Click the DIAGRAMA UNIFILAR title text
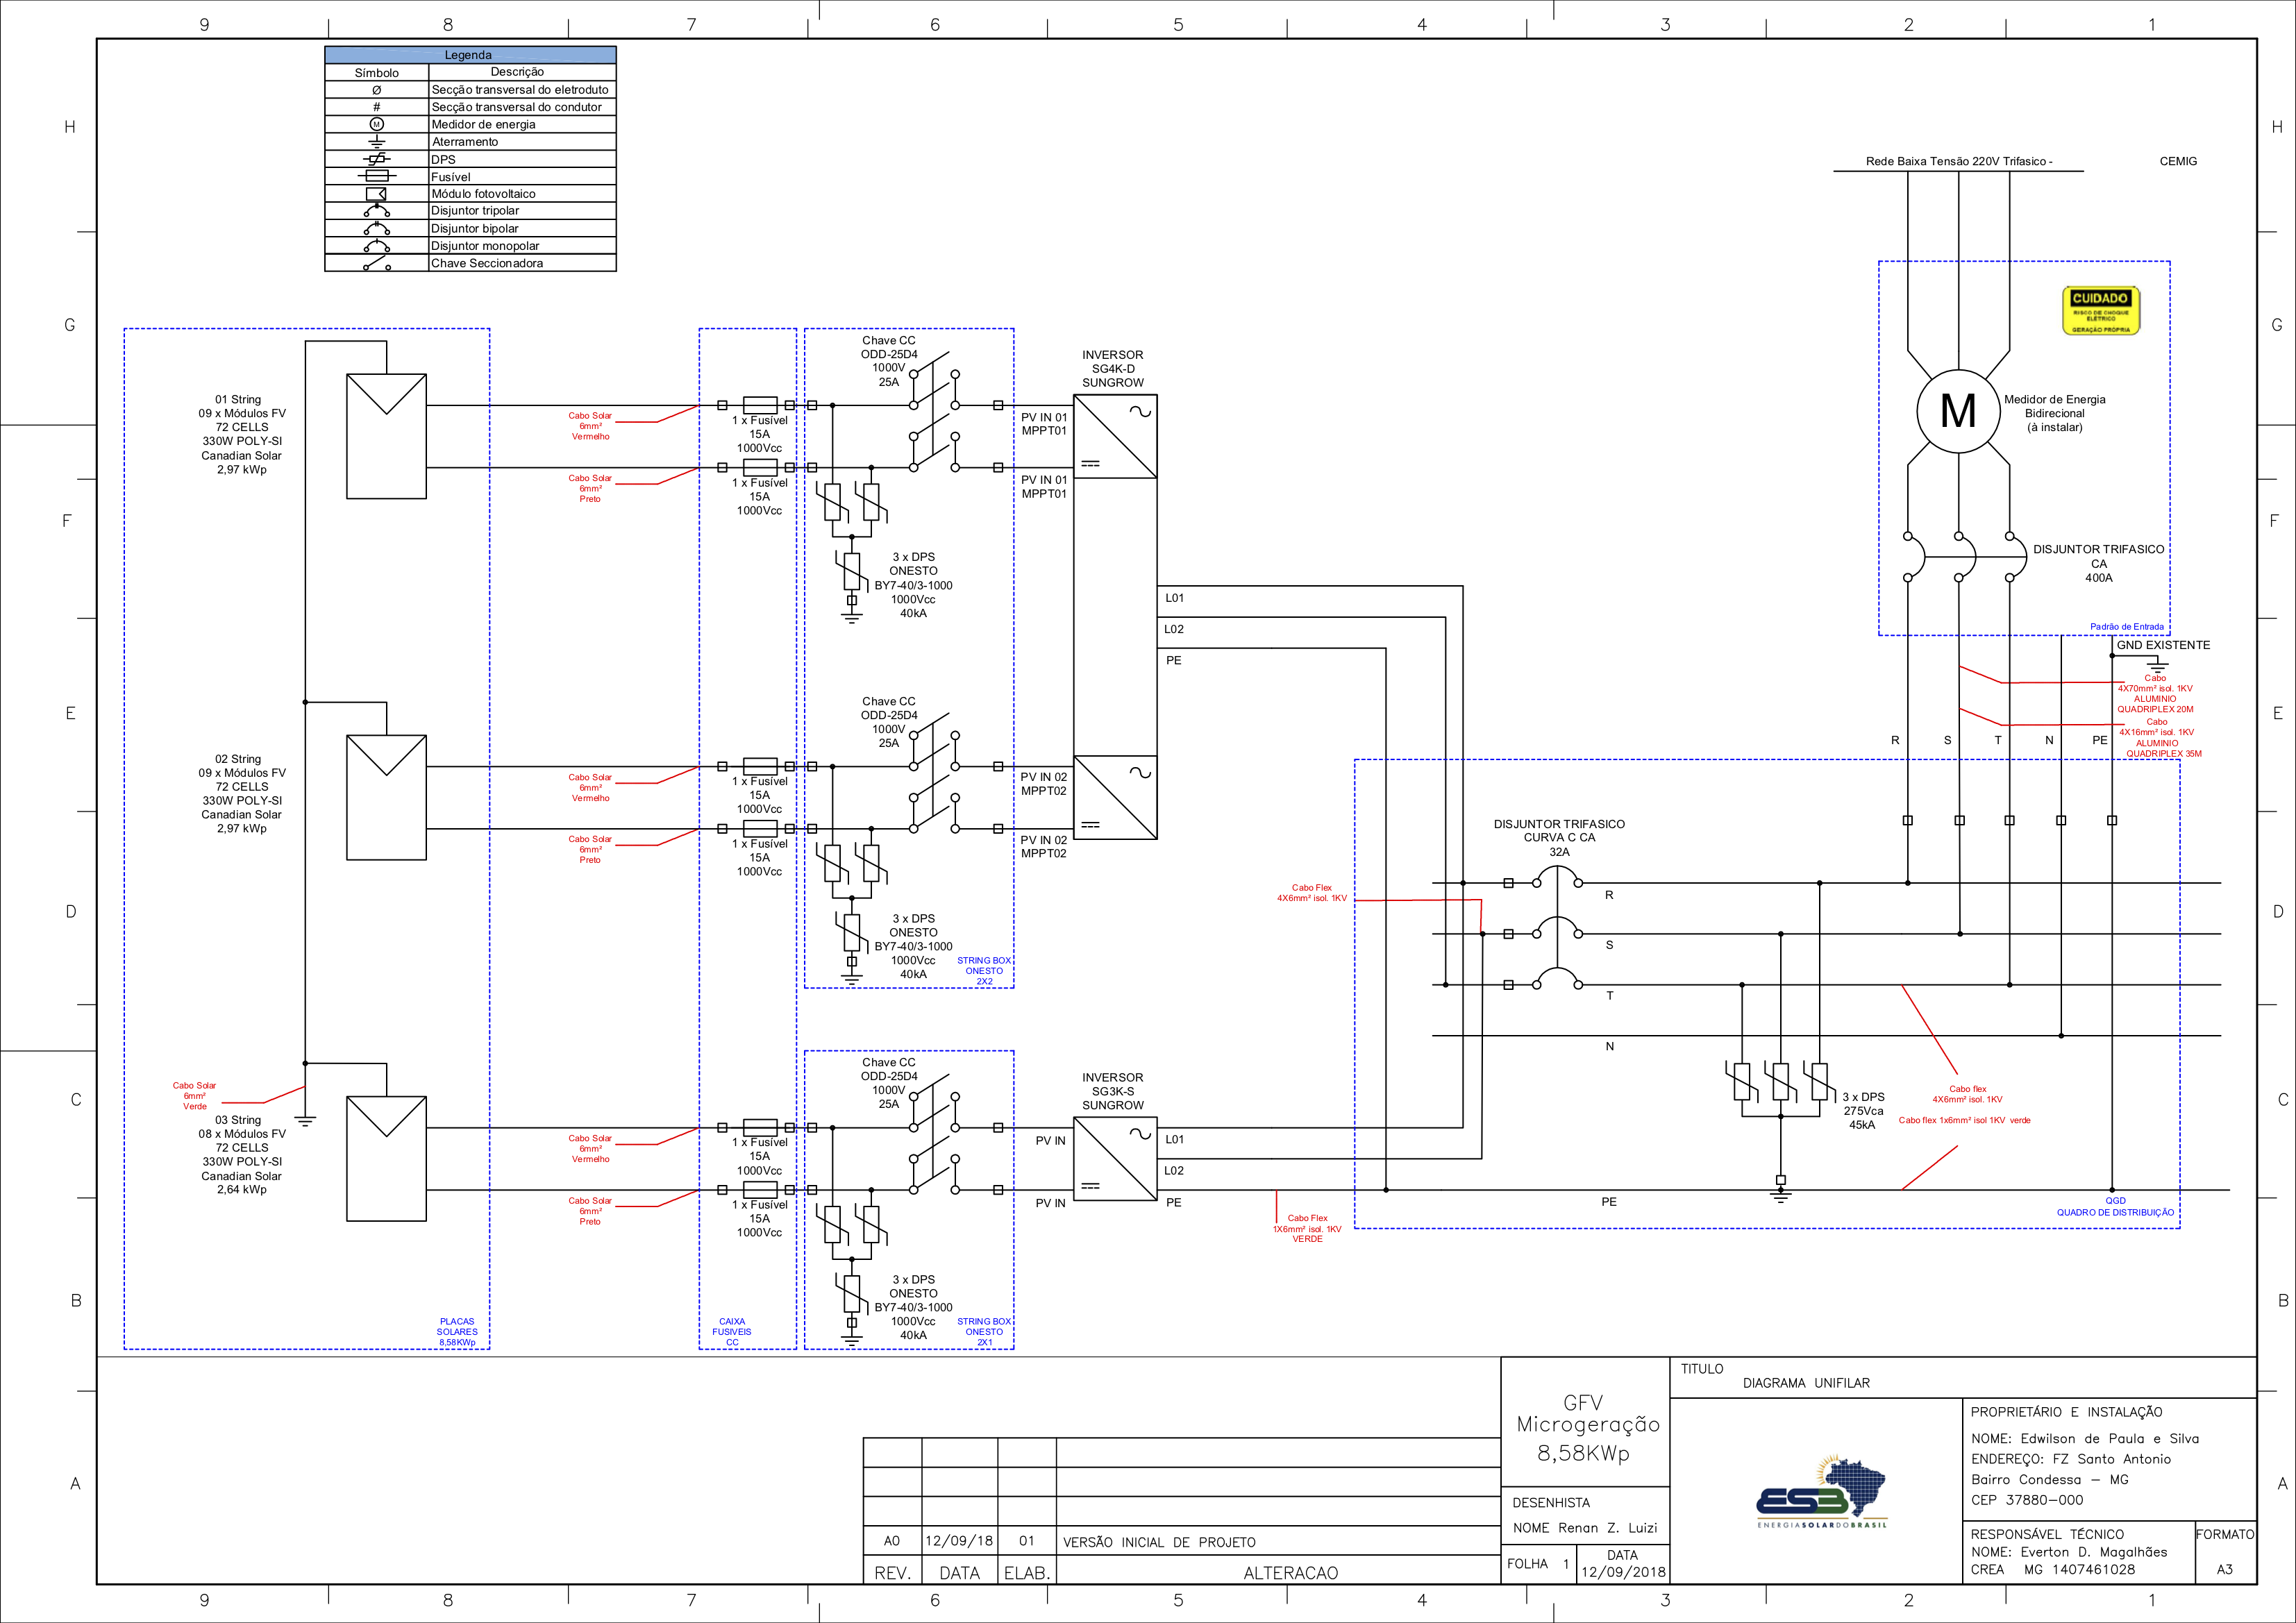The image size is (2296, 1623). 1806,1383
